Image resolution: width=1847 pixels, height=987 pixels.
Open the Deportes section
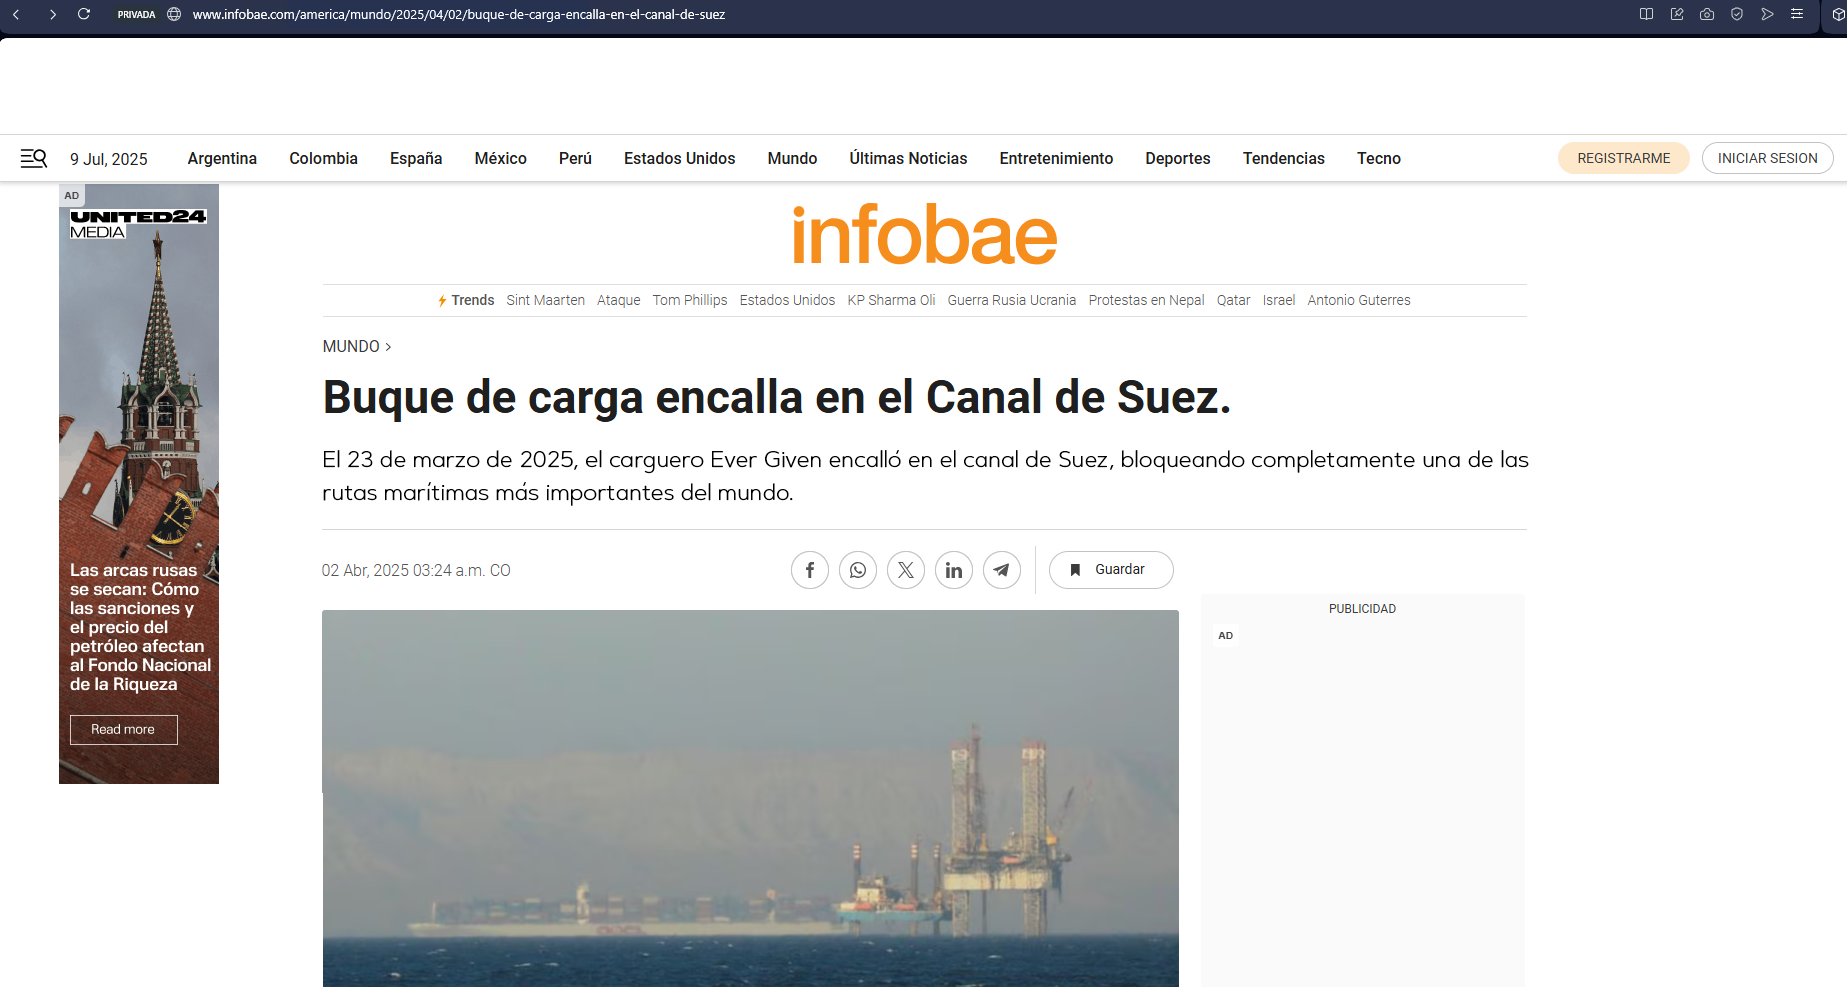[1177, 158]
